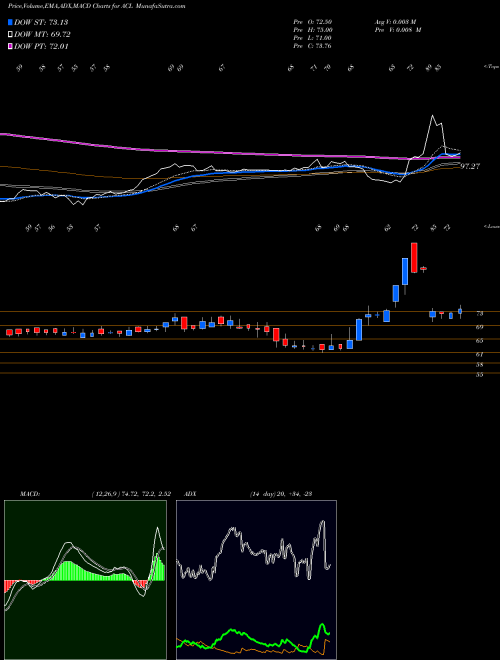The image size is (500, 660).
Task: Click the 58 price axis label
Action: (x=479, y=365)
